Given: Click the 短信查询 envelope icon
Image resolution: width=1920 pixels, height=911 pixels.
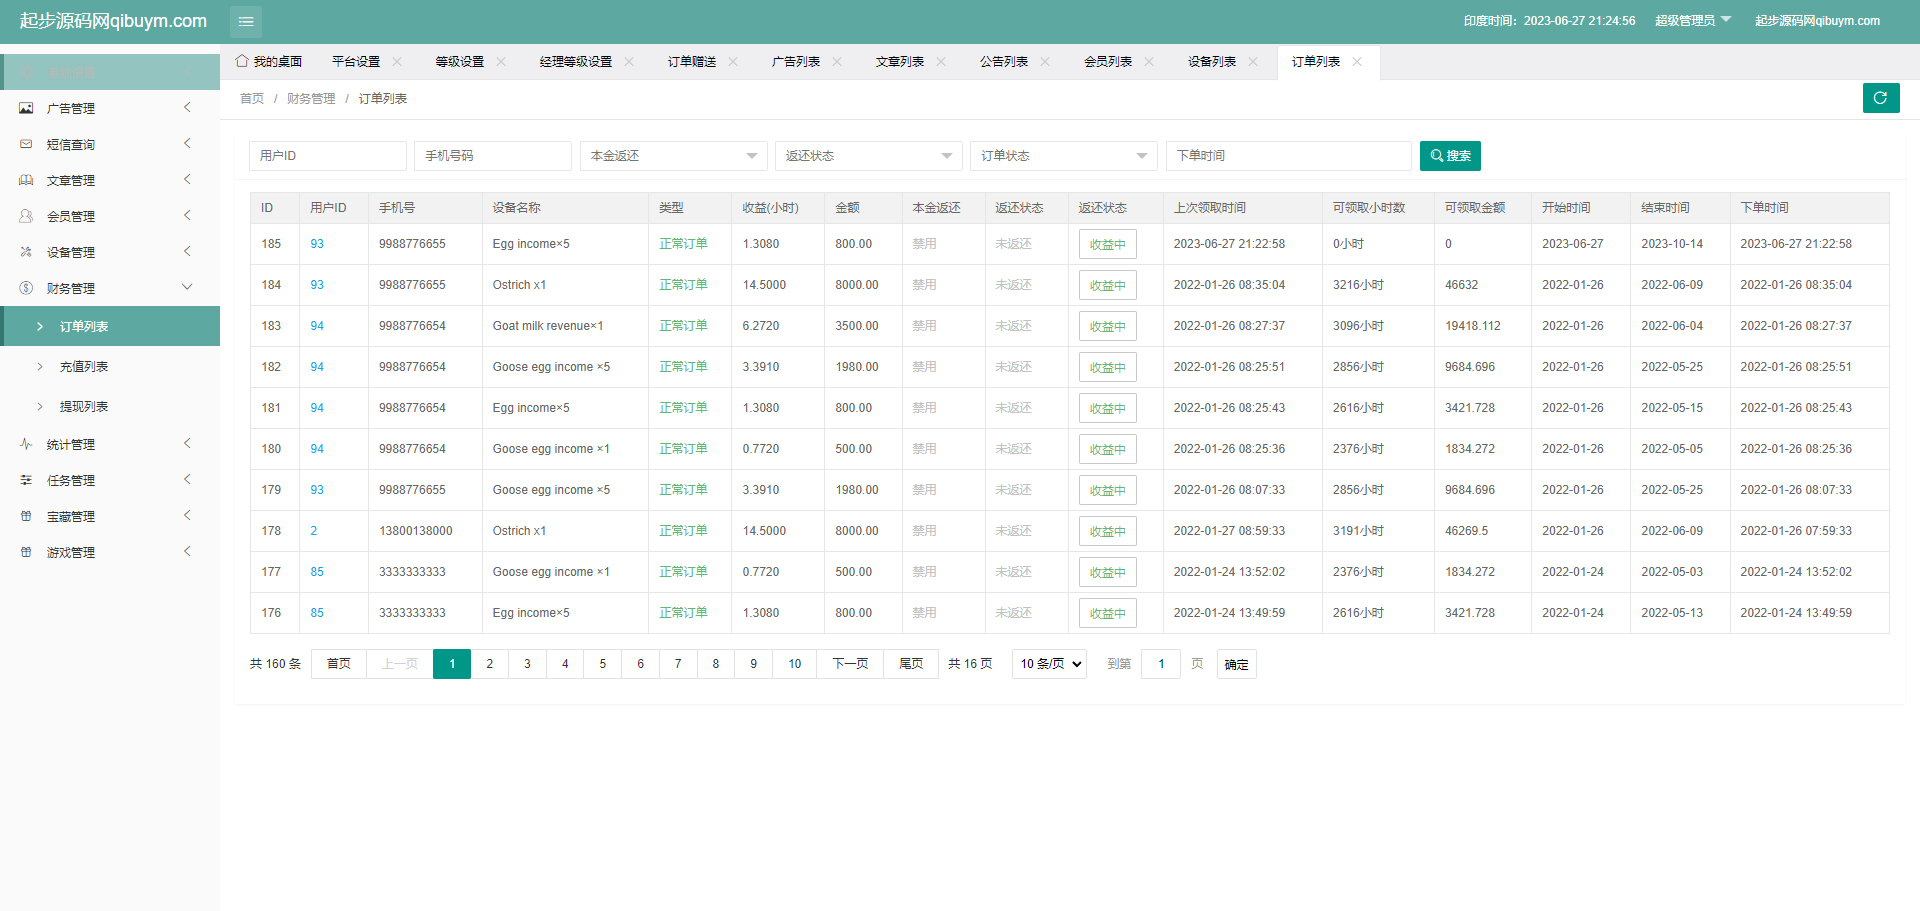Looking at the screenshot, I should click(26, 144).
